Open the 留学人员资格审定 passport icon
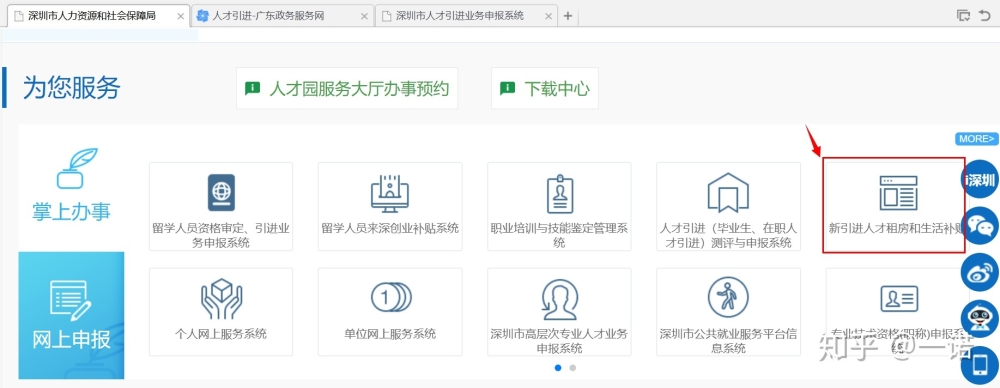The image size is (1000, 388). pyautogui.click(x=221, y=192)
